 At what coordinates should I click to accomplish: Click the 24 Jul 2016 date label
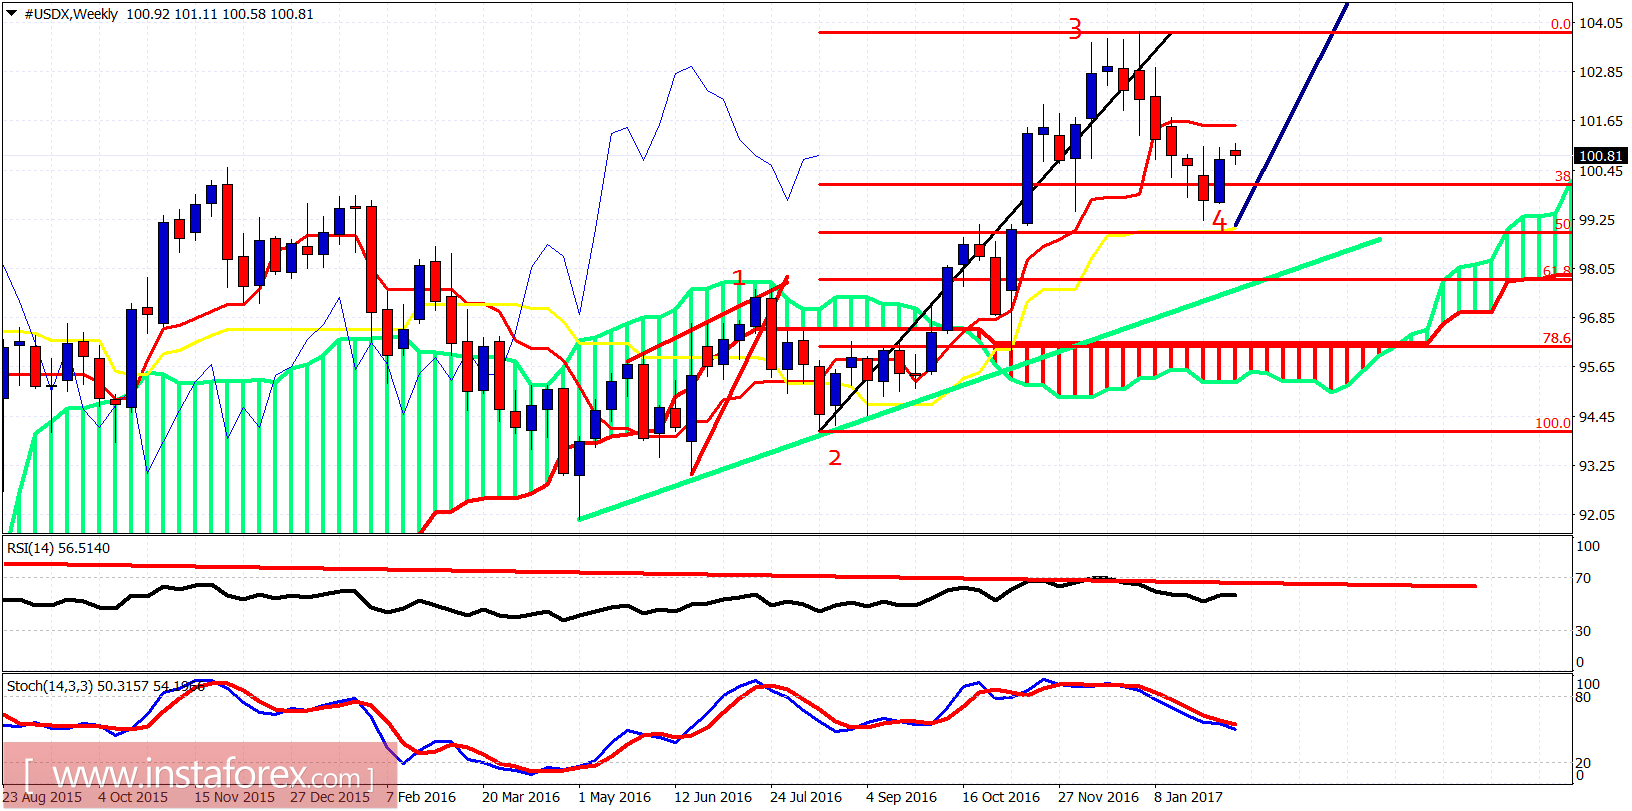(x=806, y=797)
